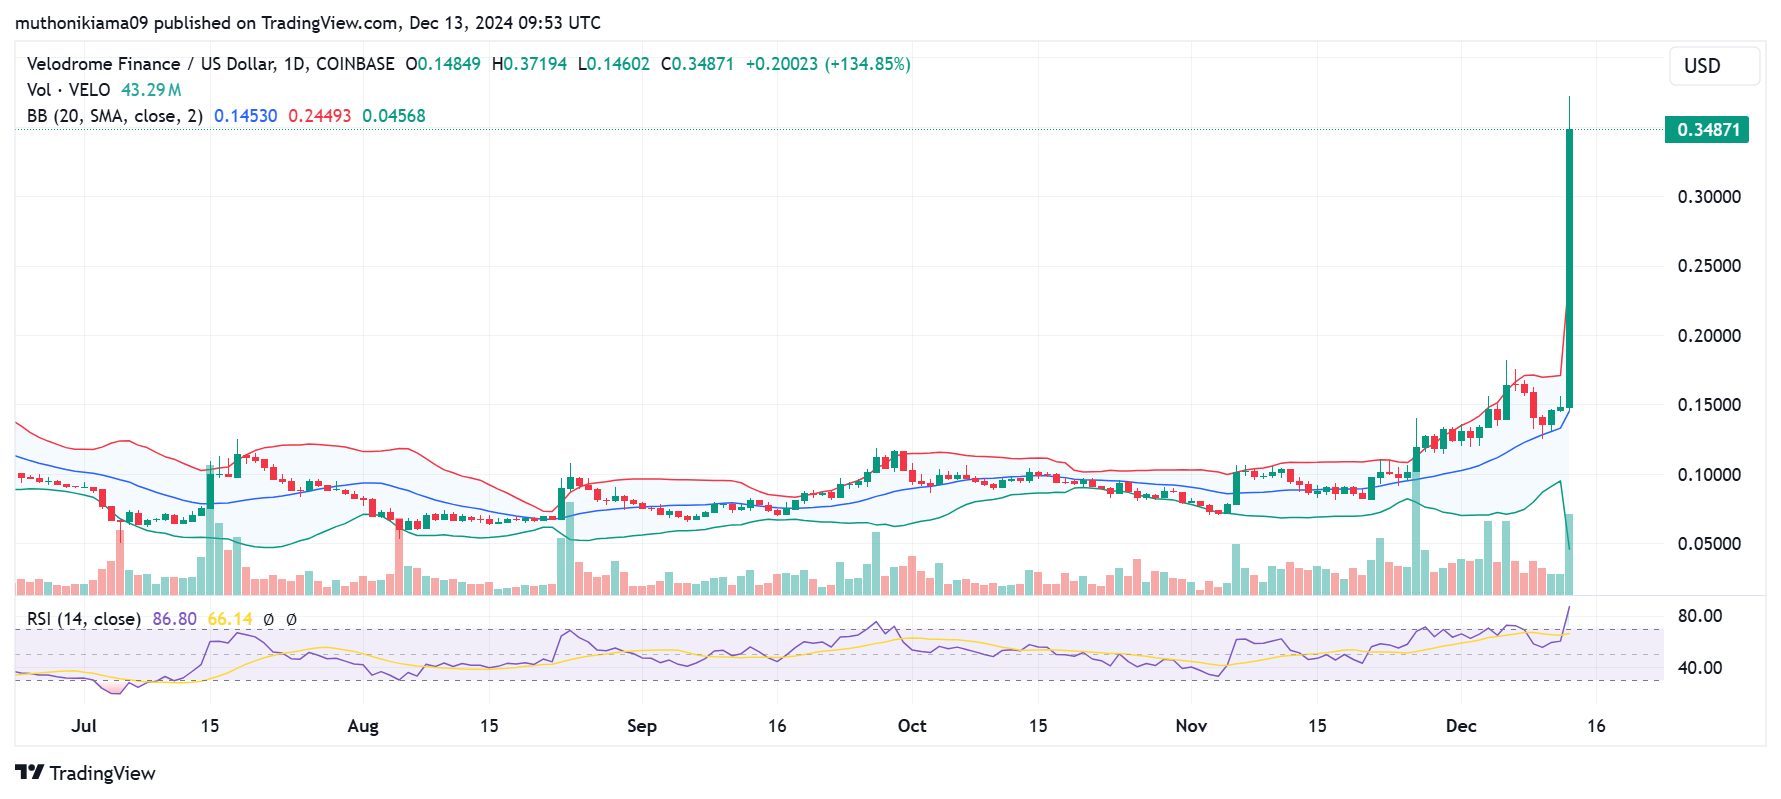1781x799 pixels.
Task: Click the 80.00 RSI scale label
Action: (x=1699, y=616)
